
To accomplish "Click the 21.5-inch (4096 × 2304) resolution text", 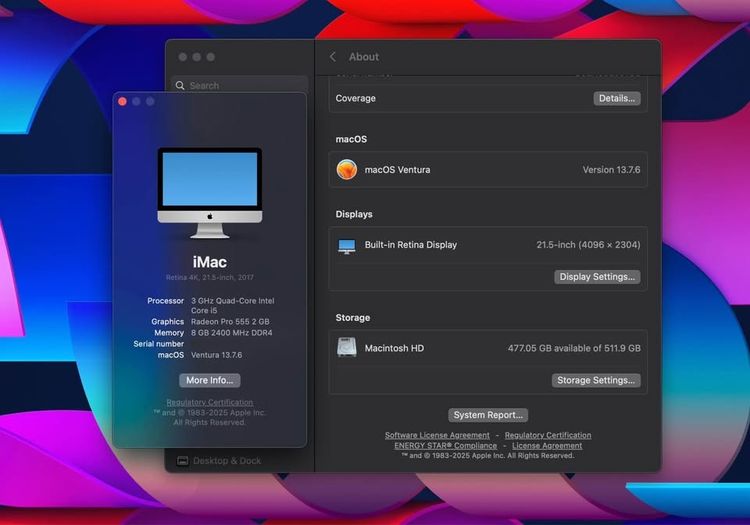I will tap(588, 245).
